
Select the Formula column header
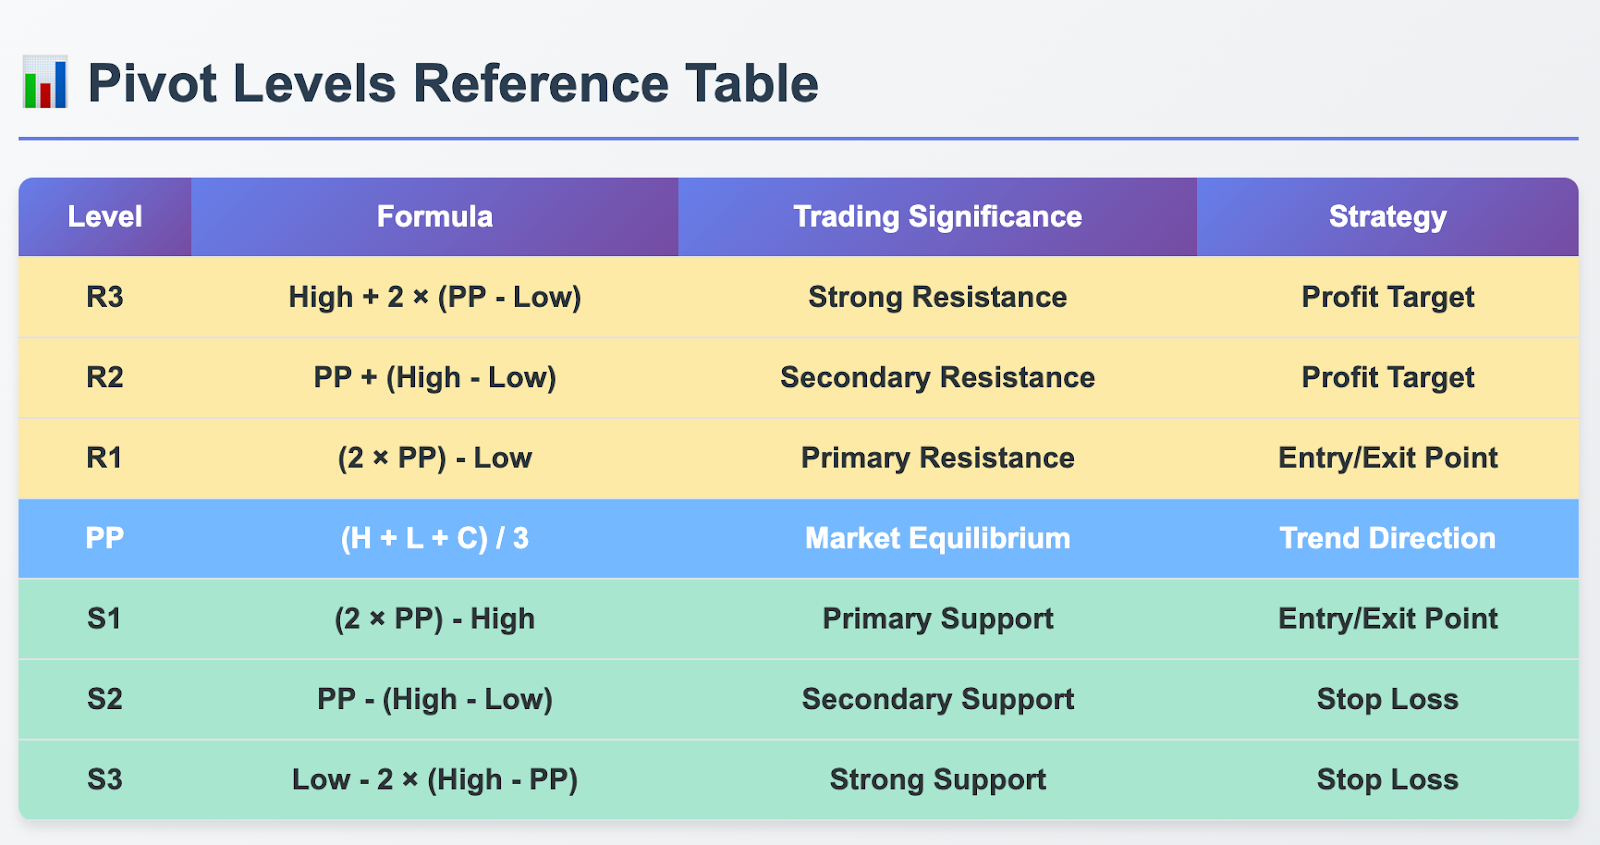435,217
